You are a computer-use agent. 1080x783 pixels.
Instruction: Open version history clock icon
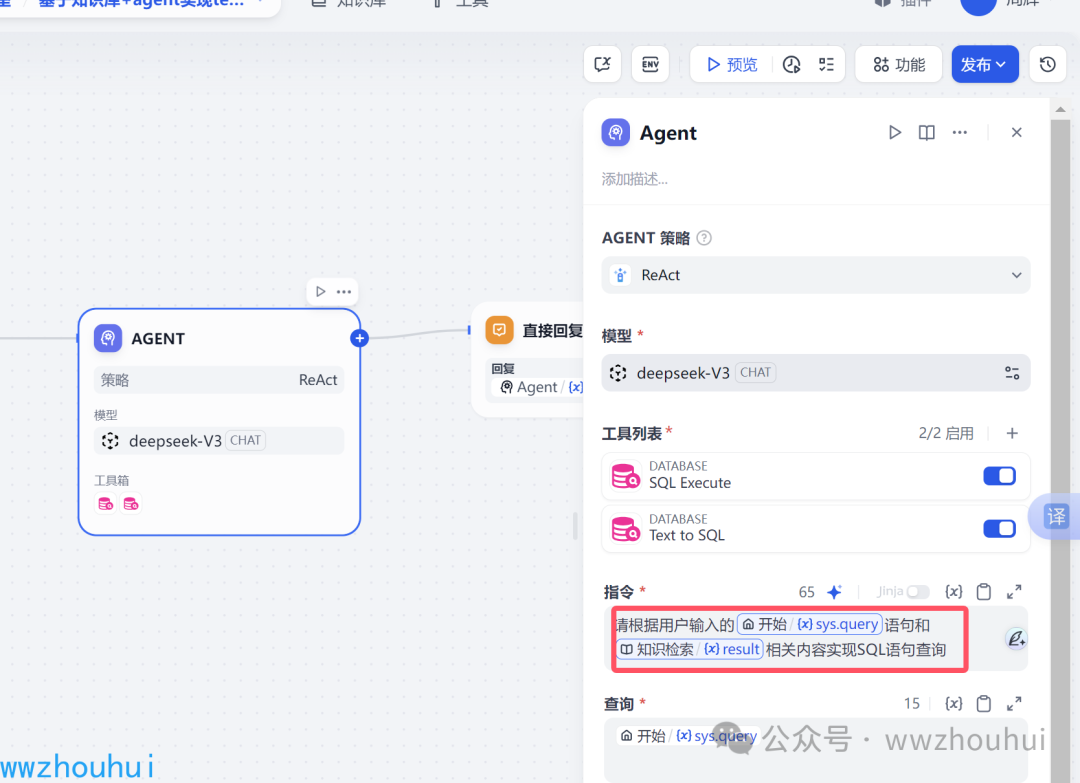[1048, 64]
